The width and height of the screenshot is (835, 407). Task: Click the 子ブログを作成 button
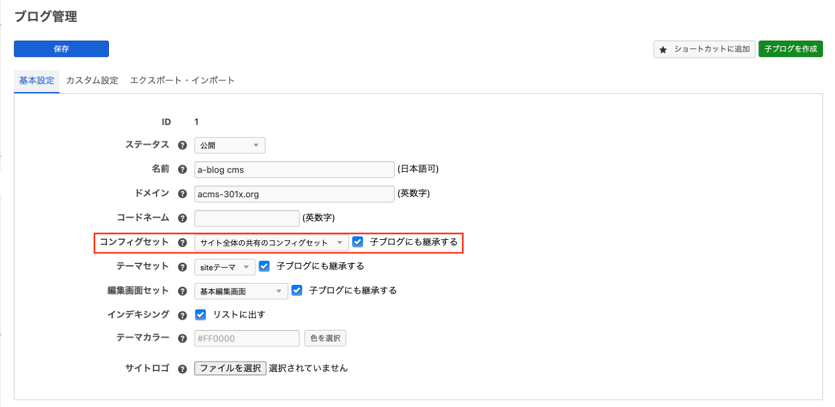[790, 49]
